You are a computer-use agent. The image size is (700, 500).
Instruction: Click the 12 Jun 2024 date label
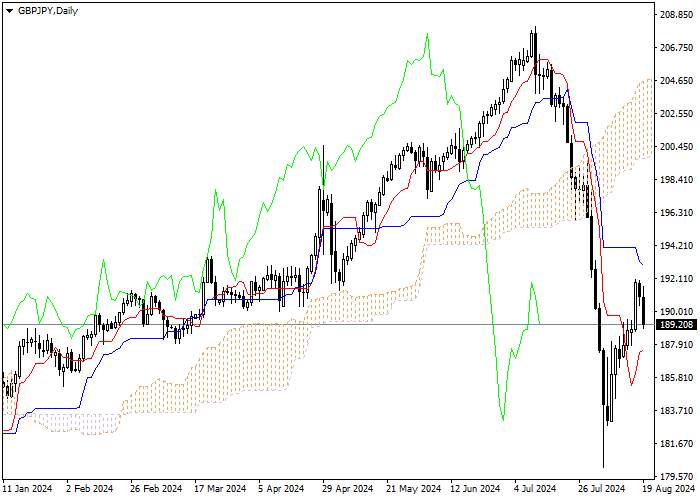475,488
